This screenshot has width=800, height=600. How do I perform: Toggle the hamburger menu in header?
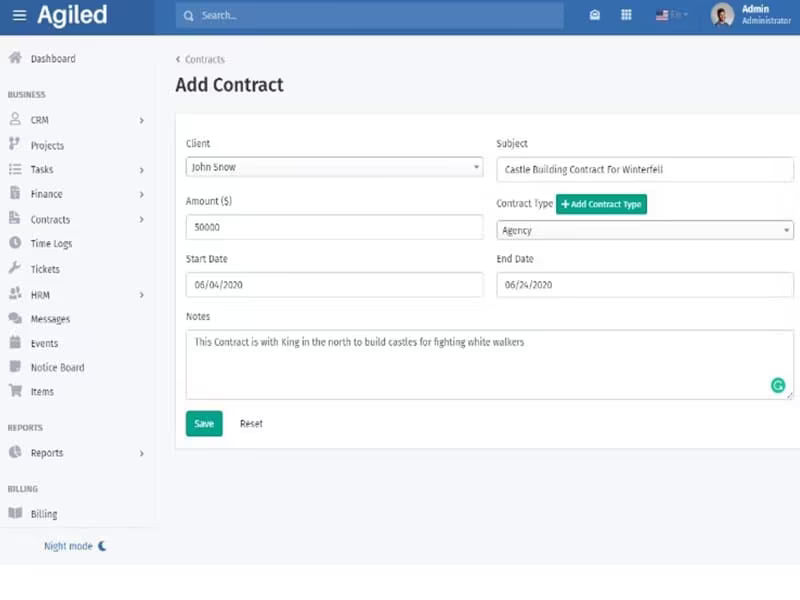19,15
